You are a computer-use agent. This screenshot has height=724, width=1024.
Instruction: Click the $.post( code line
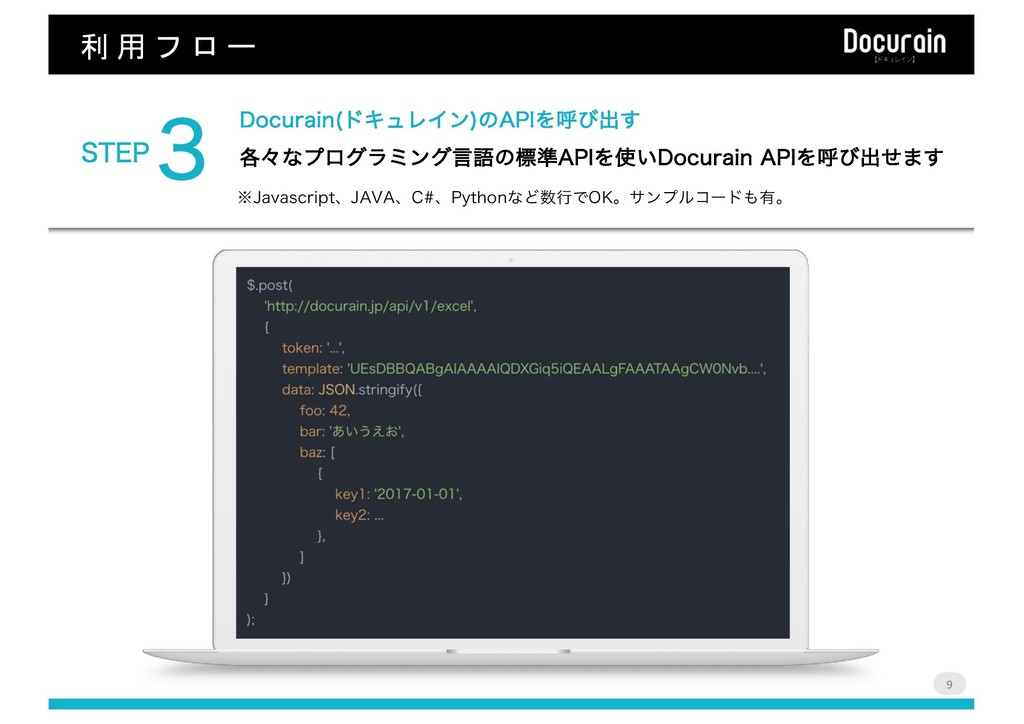click(x=270, y=285)
